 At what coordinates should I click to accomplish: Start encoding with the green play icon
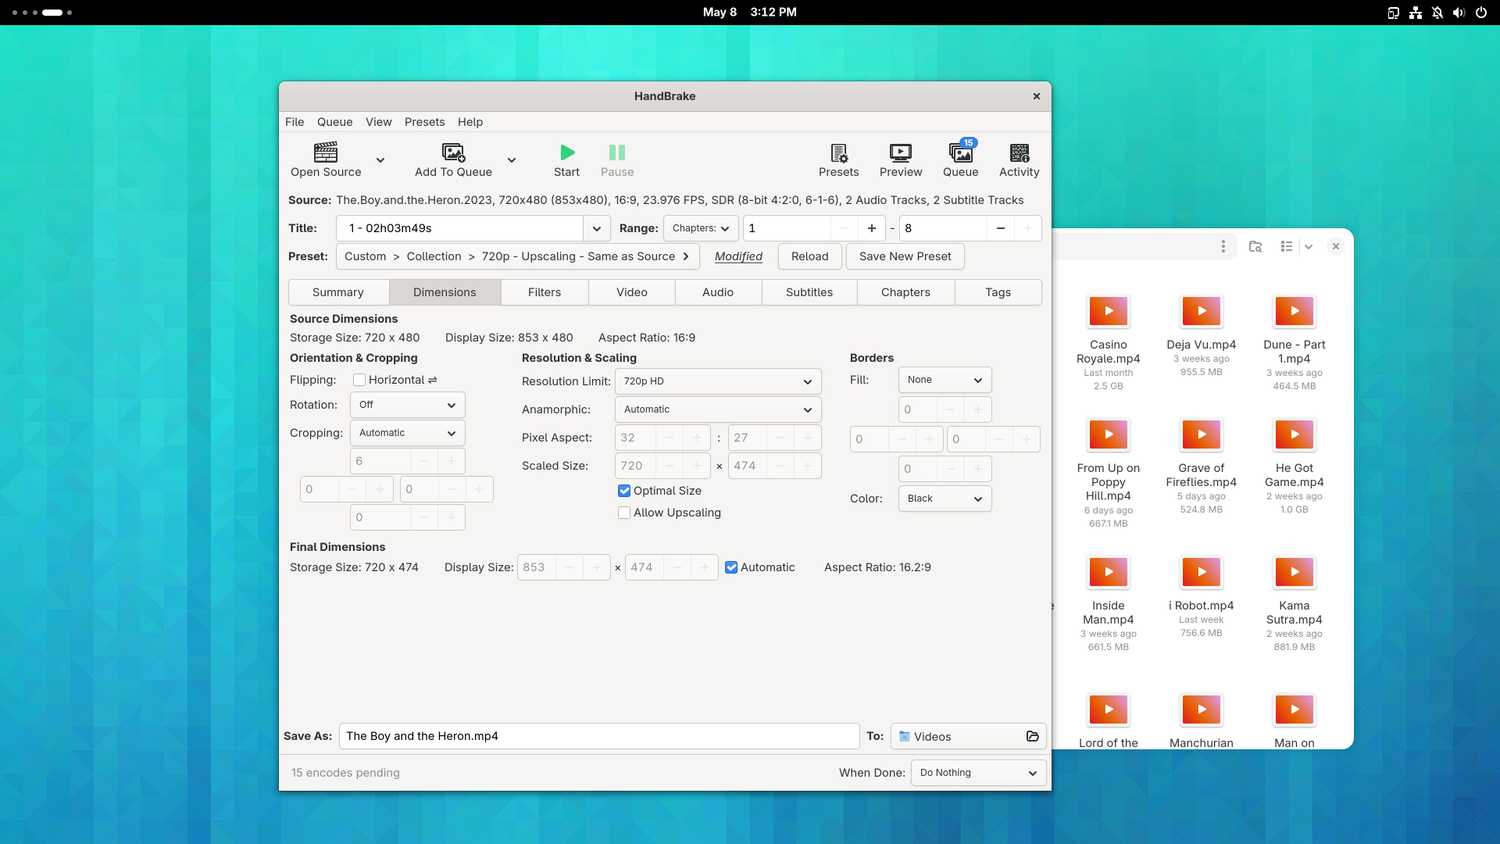click(567, 152)
